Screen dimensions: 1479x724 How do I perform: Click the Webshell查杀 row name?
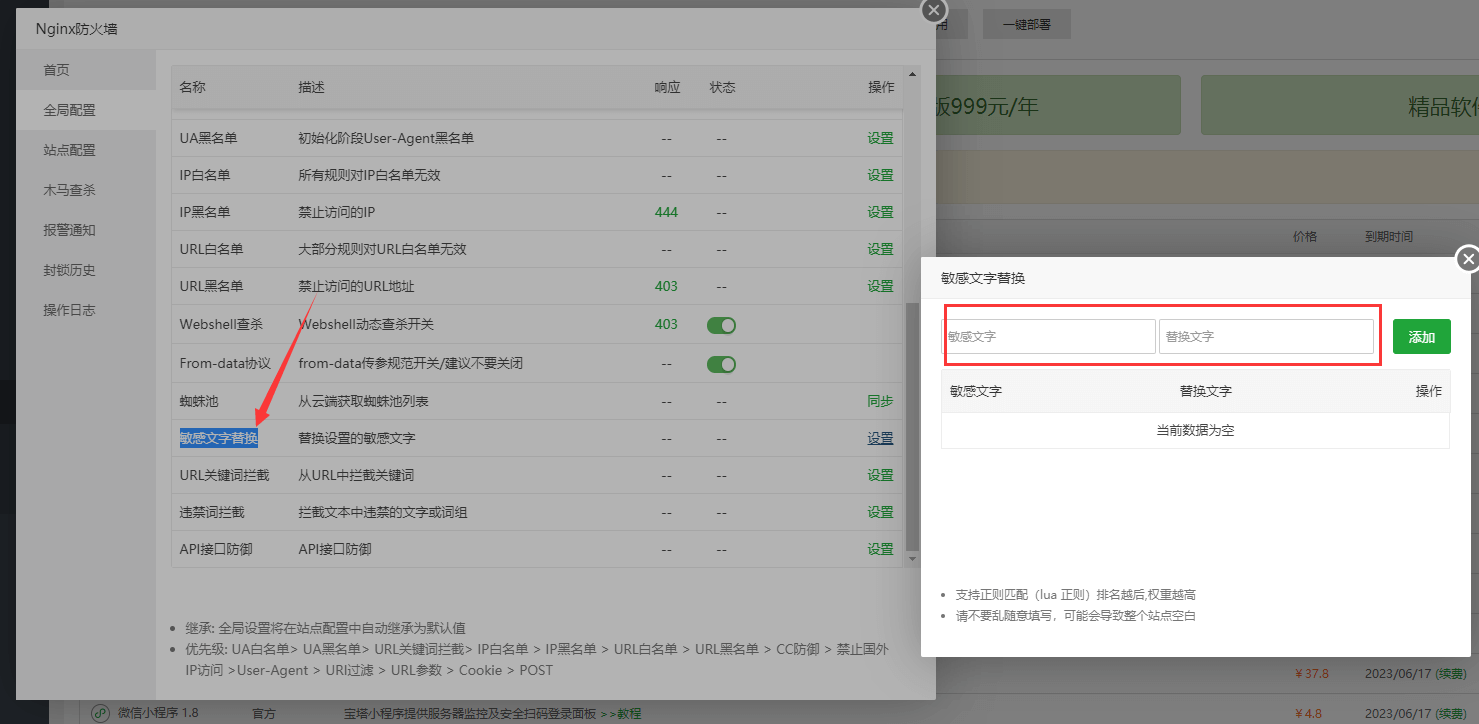pos(220,324)
